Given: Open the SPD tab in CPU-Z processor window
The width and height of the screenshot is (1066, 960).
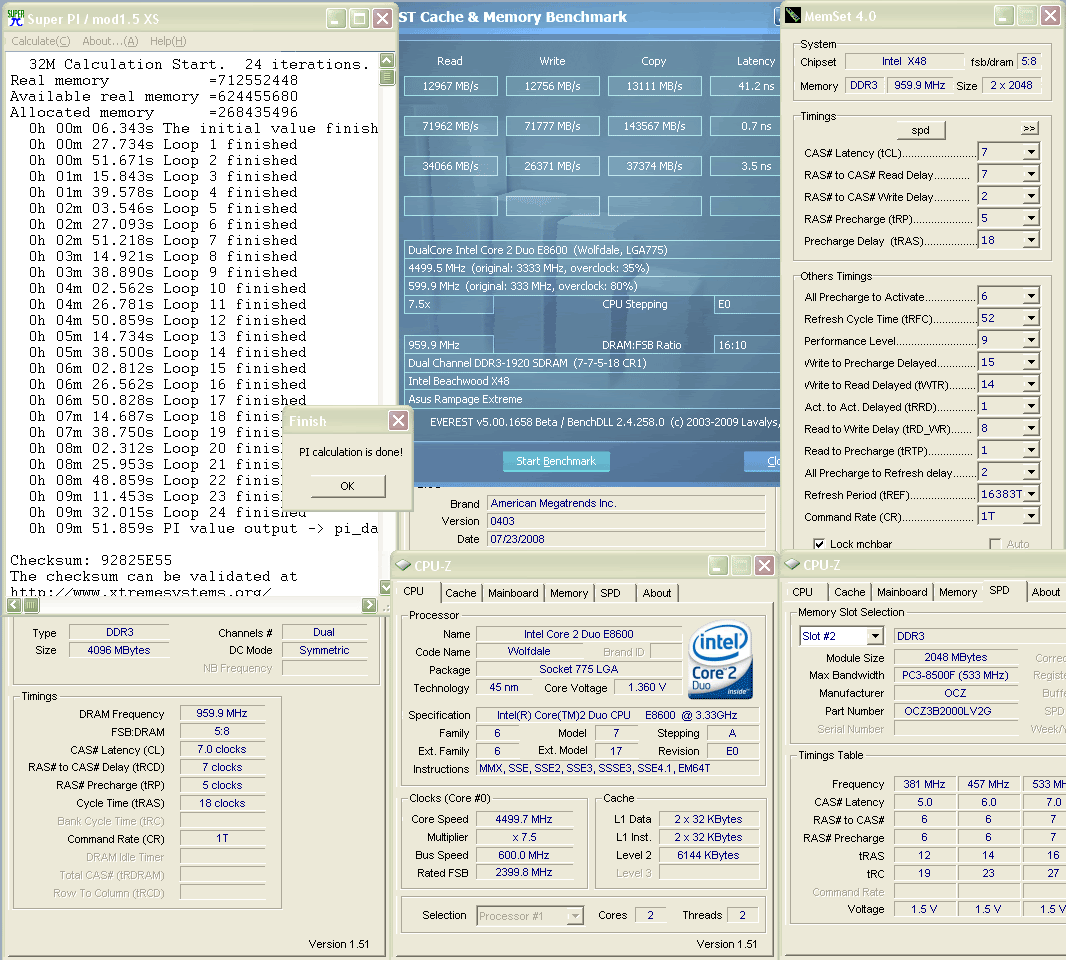Looking at the screenshot, I should 611,593.
